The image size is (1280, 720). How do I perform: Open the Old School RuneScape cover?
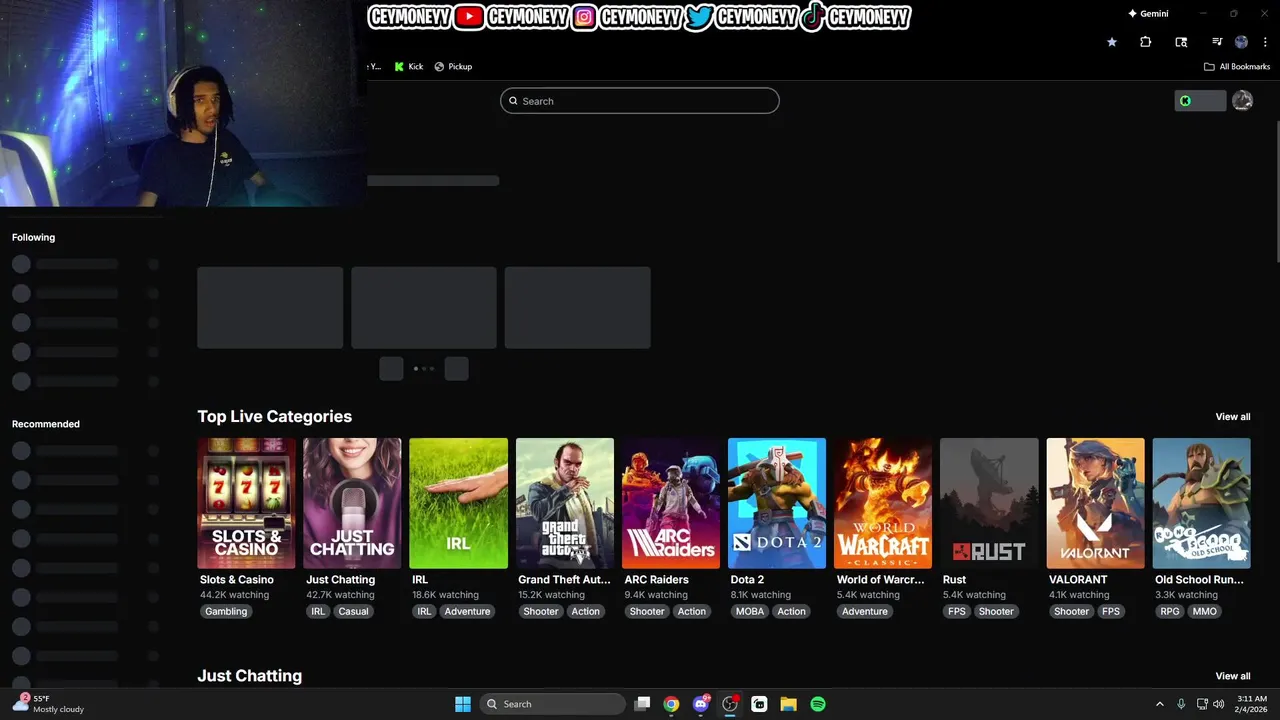(1202, 503)
